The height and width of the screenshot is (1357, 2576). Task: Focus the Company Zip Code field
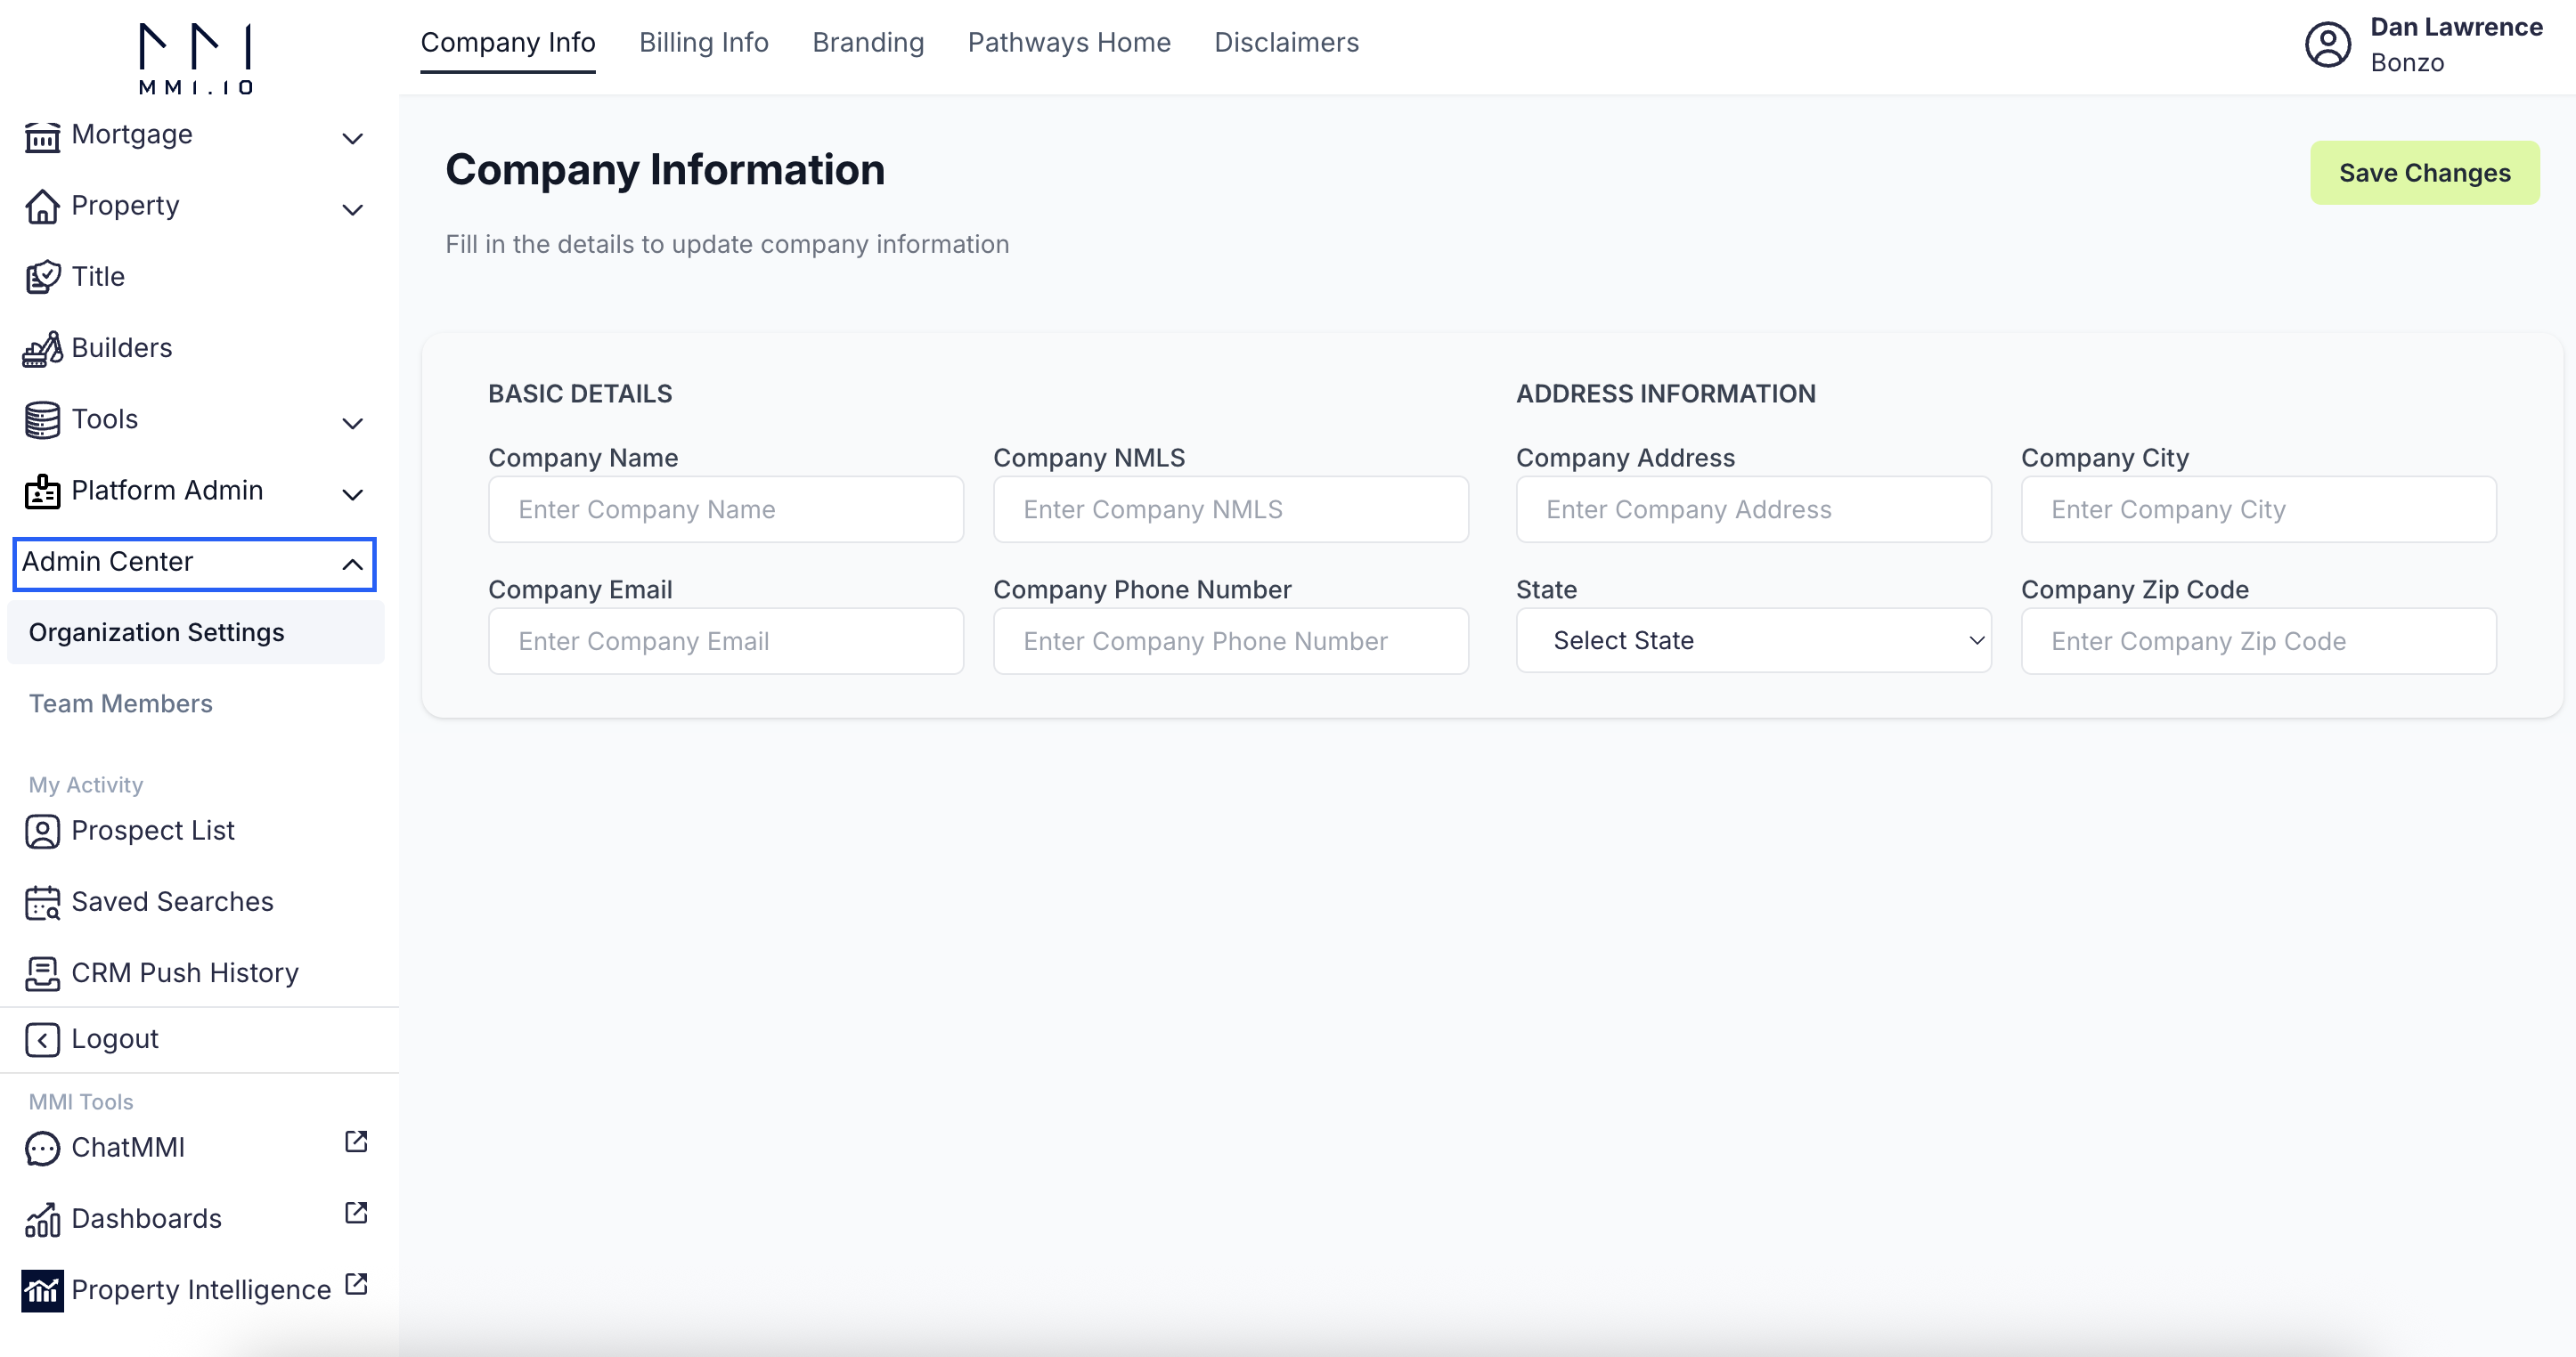point(2259,641)
